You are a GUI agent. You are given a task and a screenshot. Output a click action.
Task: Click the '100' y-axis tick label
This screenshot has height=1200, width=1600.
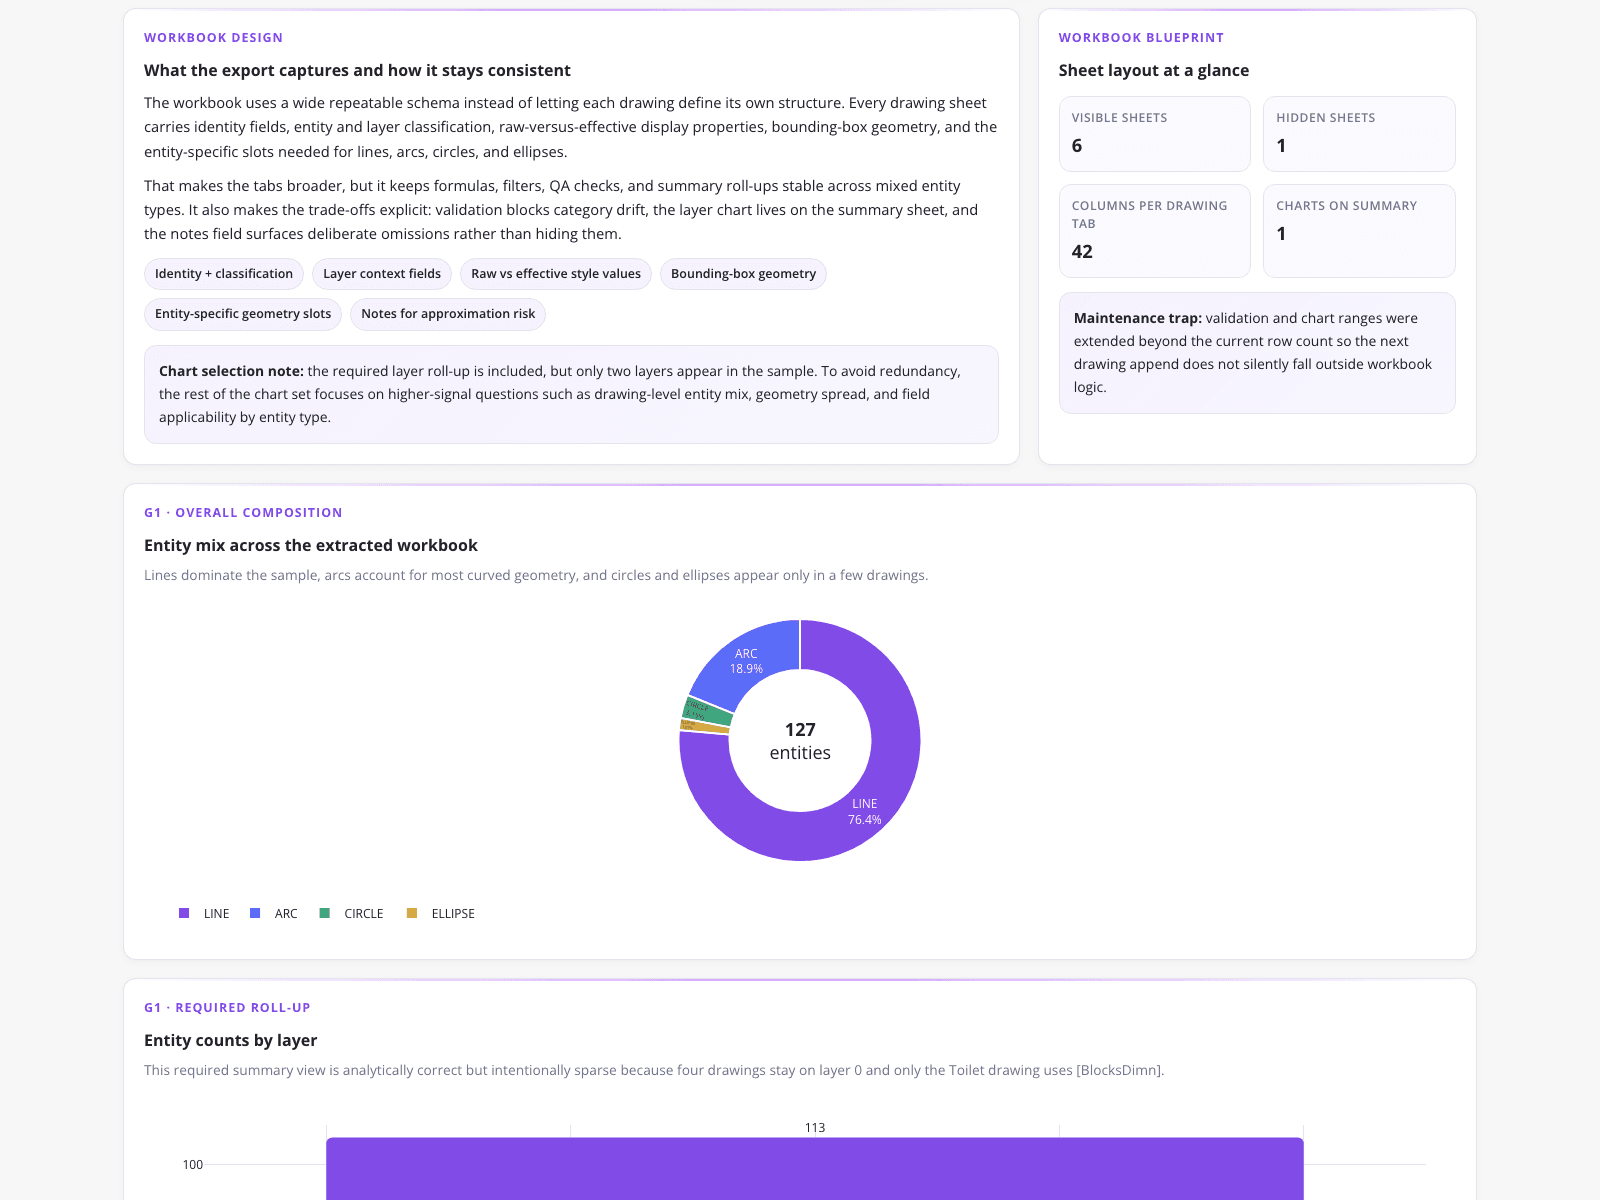(193, 1165)
